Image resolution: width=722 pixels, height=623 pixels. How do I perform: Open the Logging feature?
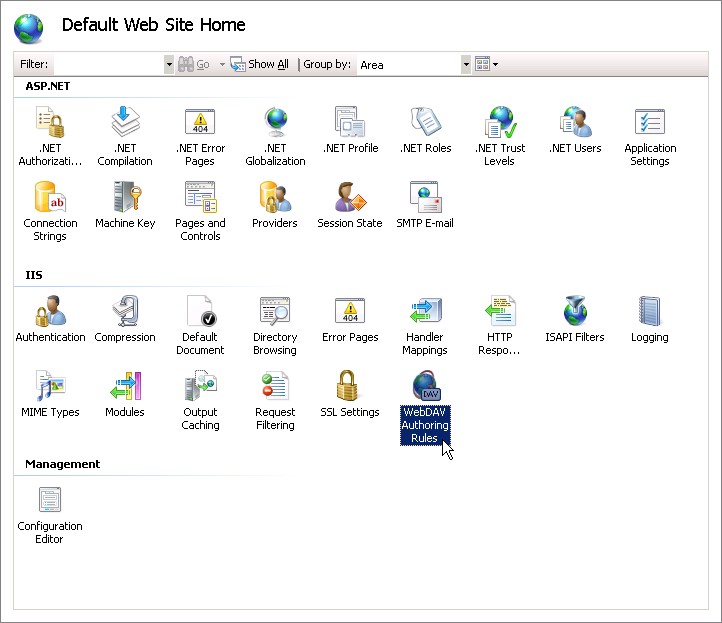[x=650, y=319]
